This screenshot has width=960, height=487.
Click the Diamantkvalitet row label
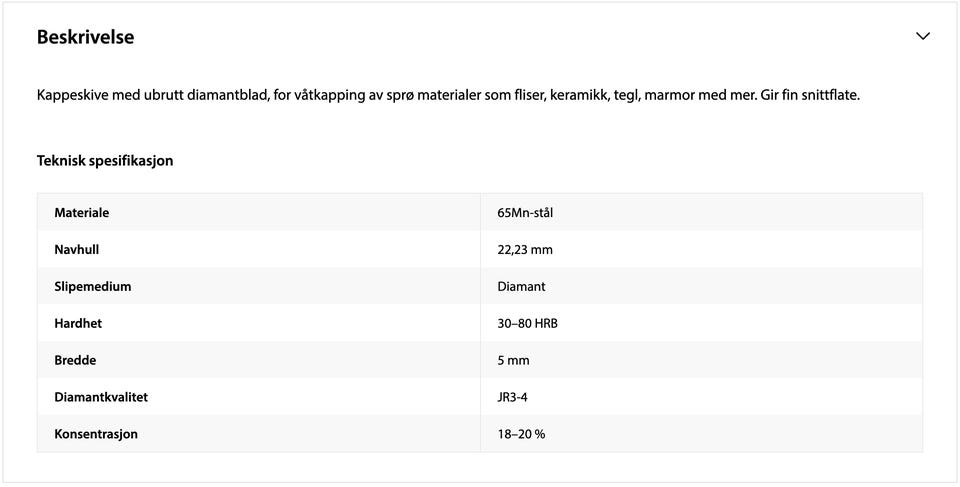coord(101,396)
